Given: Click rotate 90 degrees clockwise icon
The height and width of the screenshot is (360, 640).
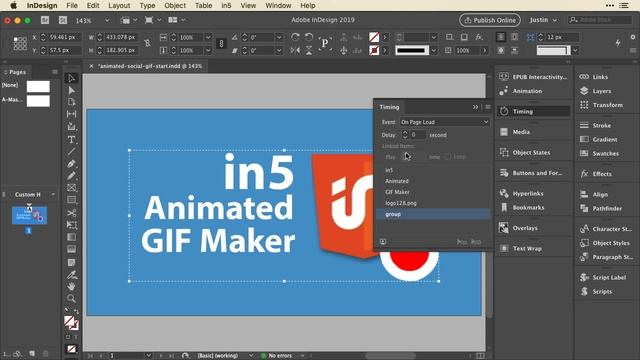Looking at the screenshot, I should coord(295,37).
